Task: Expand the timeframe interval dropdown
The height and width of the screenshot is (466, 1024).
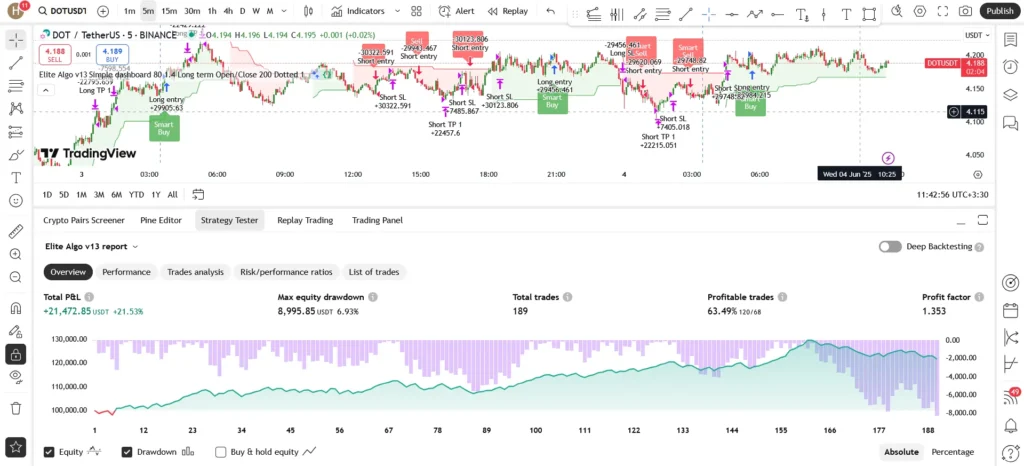Action: [285, 11]
